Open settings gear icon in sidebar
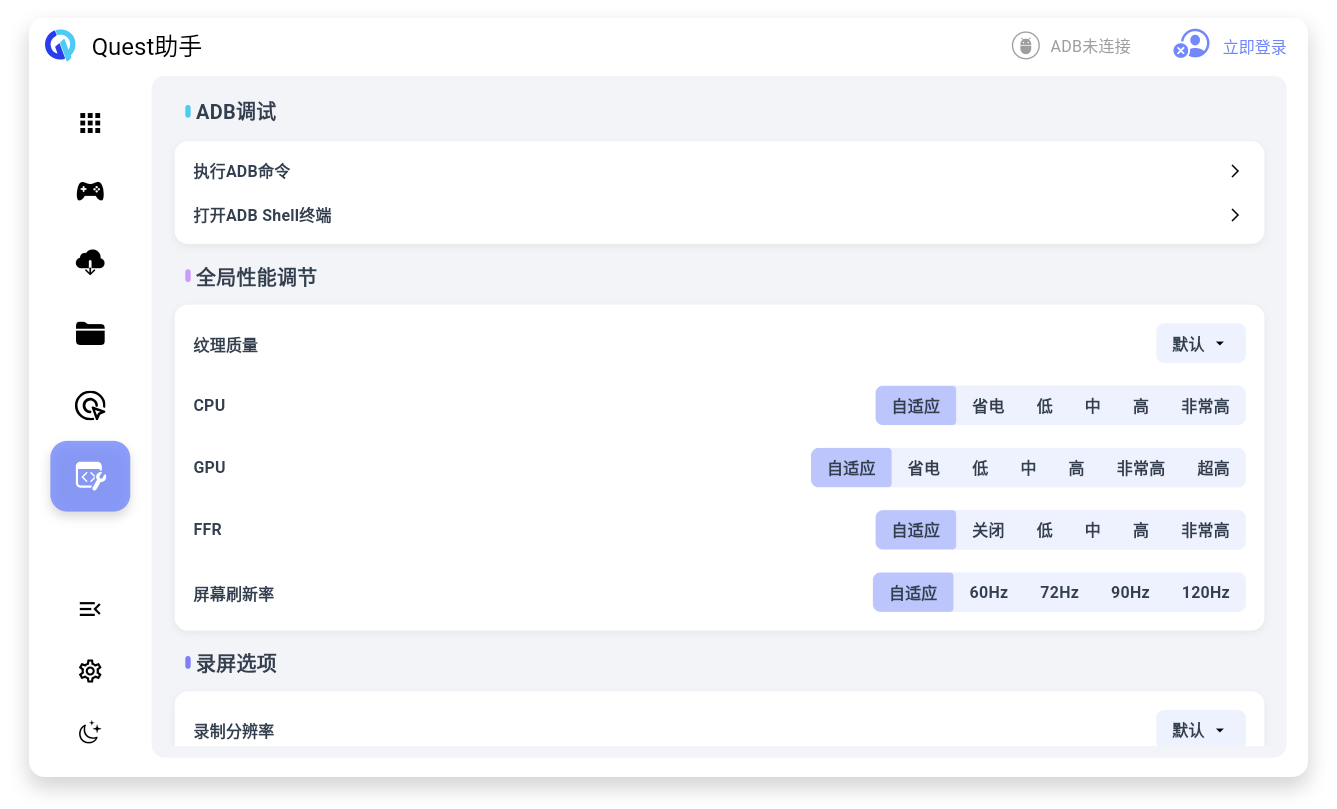This screenshot has width=1337, height=809. click(x=90, y=671)
